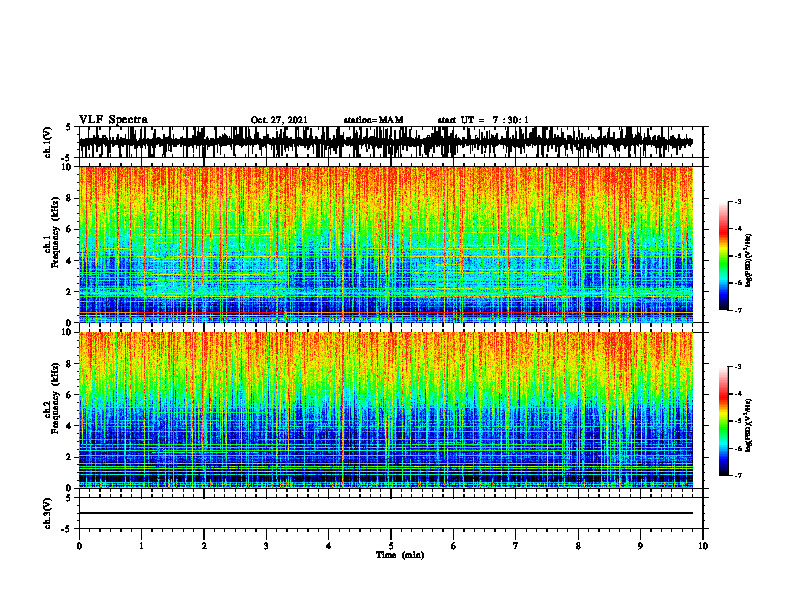792x612 pixels.
Task: Click the "station=MAM" header label
Action: 373,120
